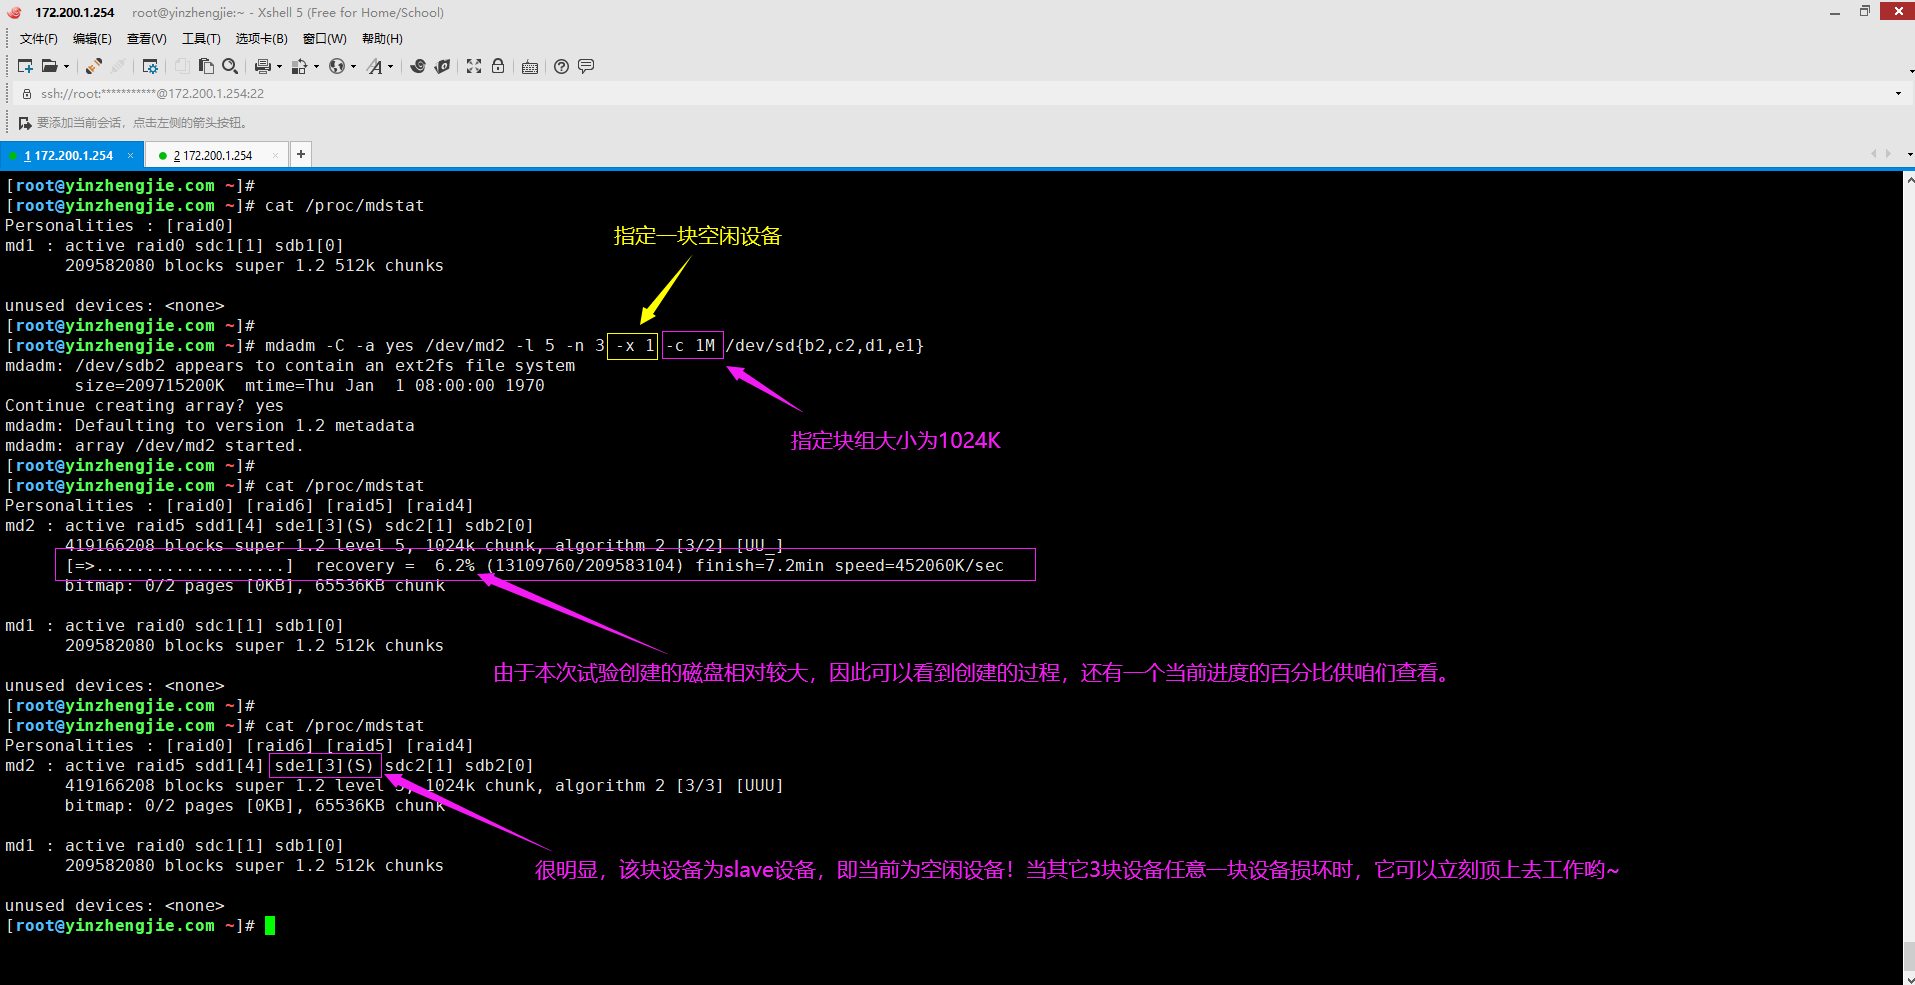Select the Find magnifier icon
This screenshot has height=985, width=1915.
230,66
